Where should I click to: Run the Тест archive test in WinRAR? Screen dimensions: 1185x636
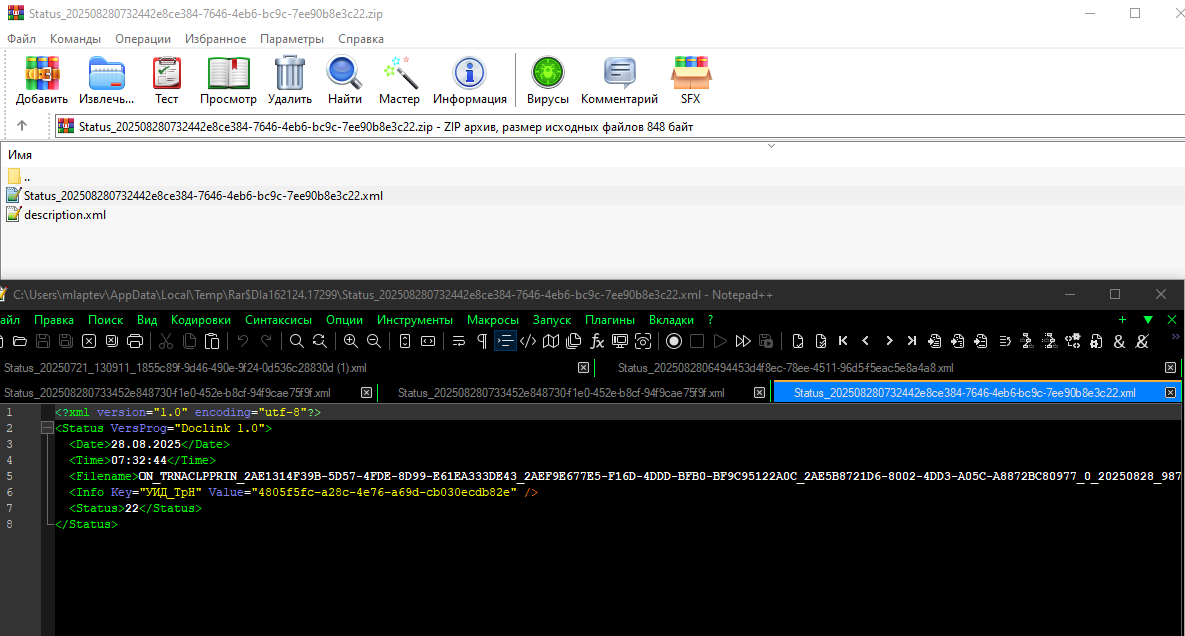[166, 81]
